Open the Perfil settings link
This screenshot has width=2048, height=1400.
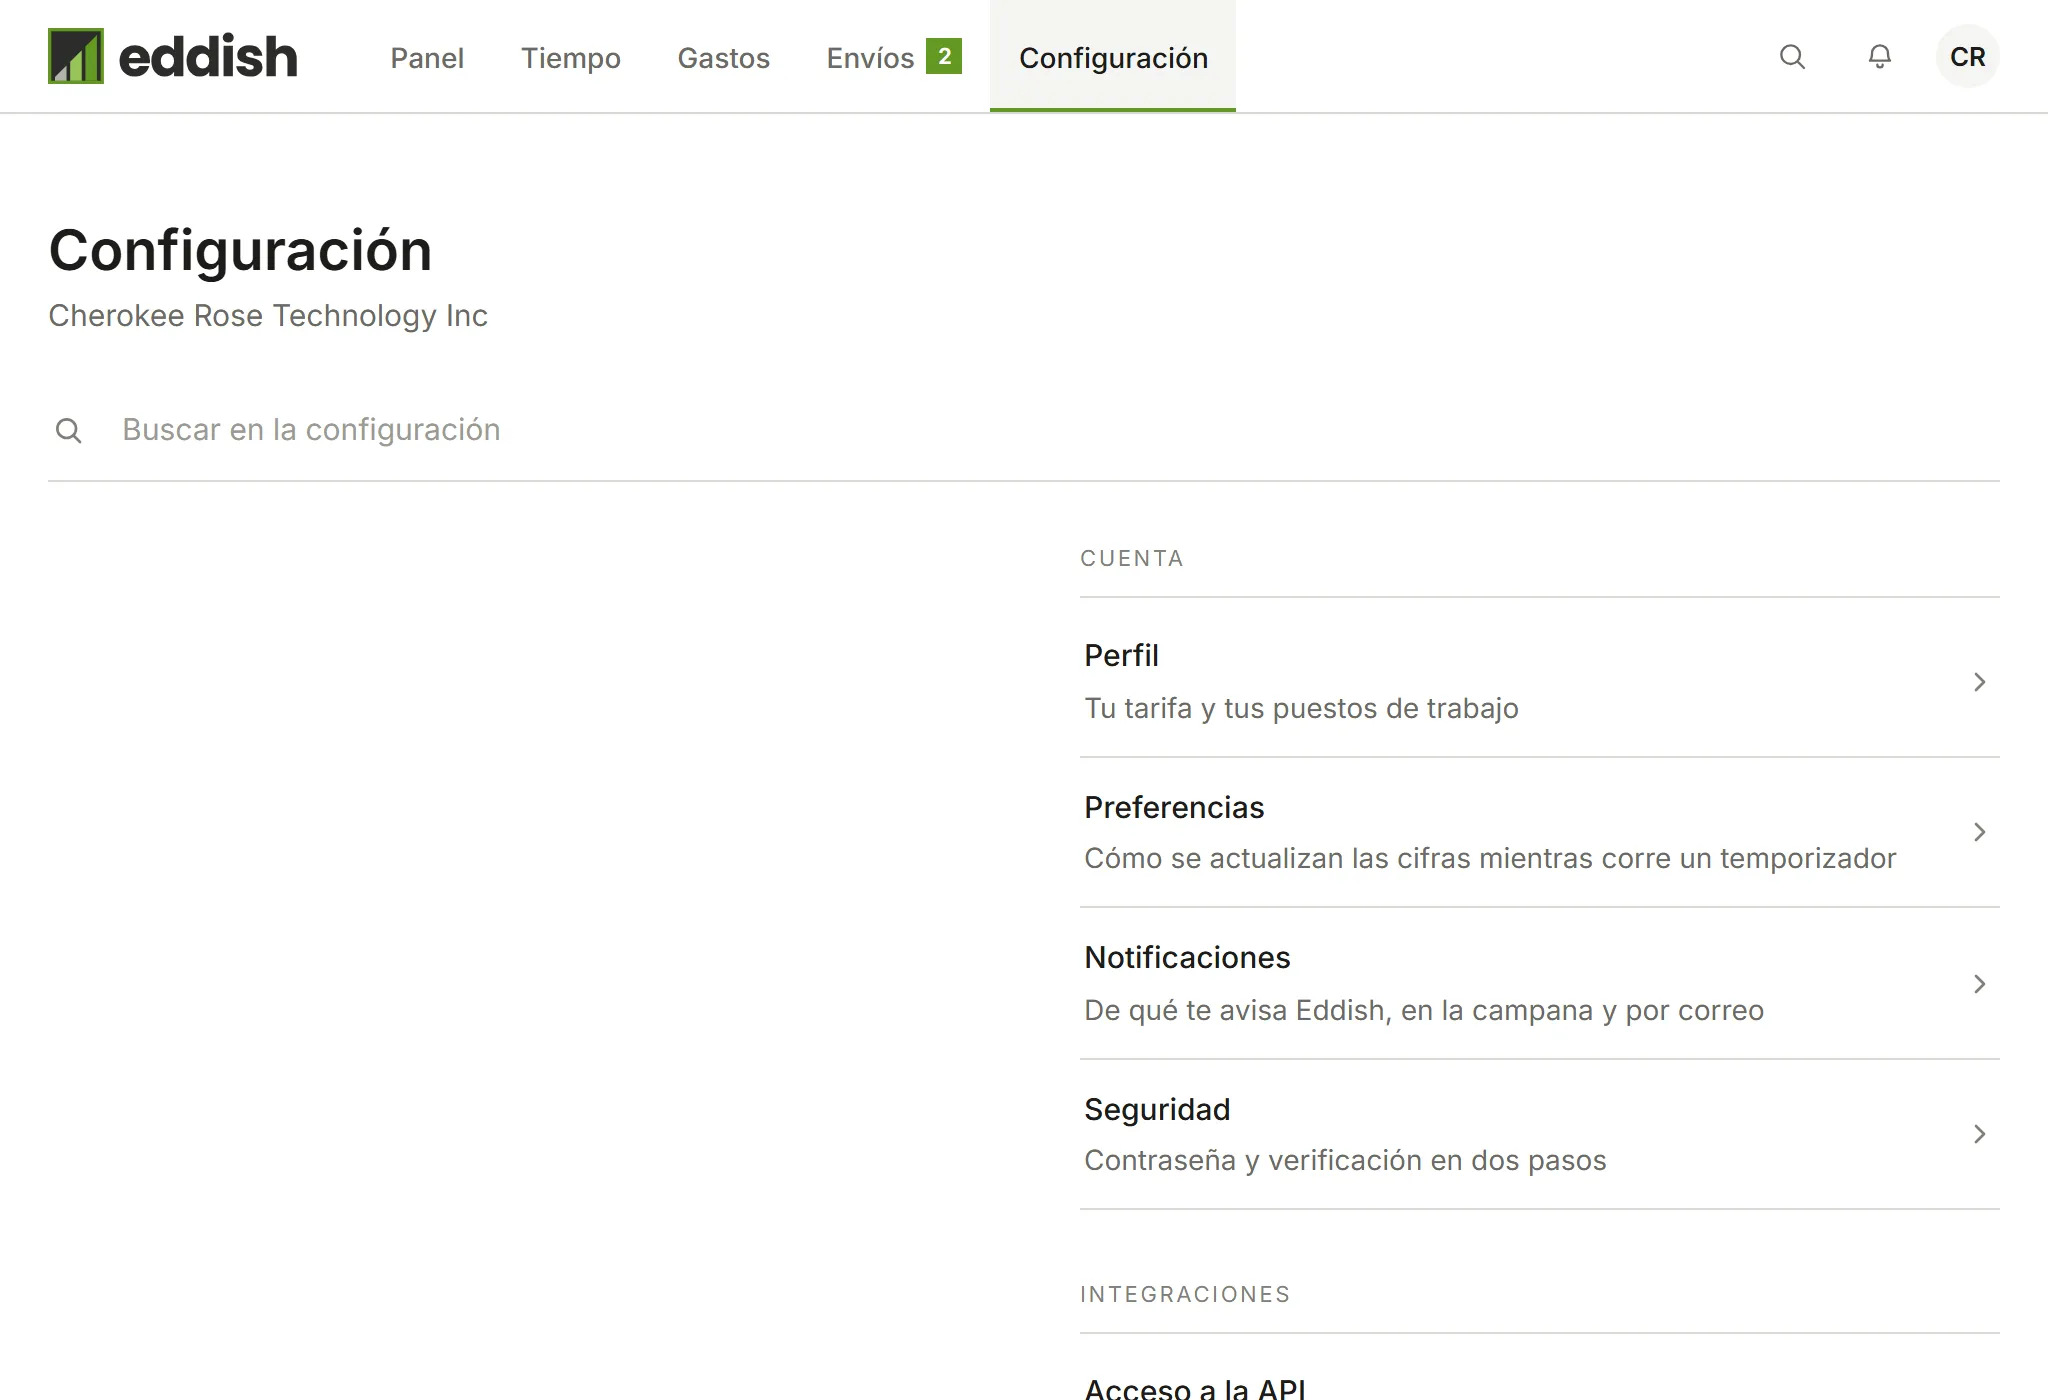coord(1540,680)
